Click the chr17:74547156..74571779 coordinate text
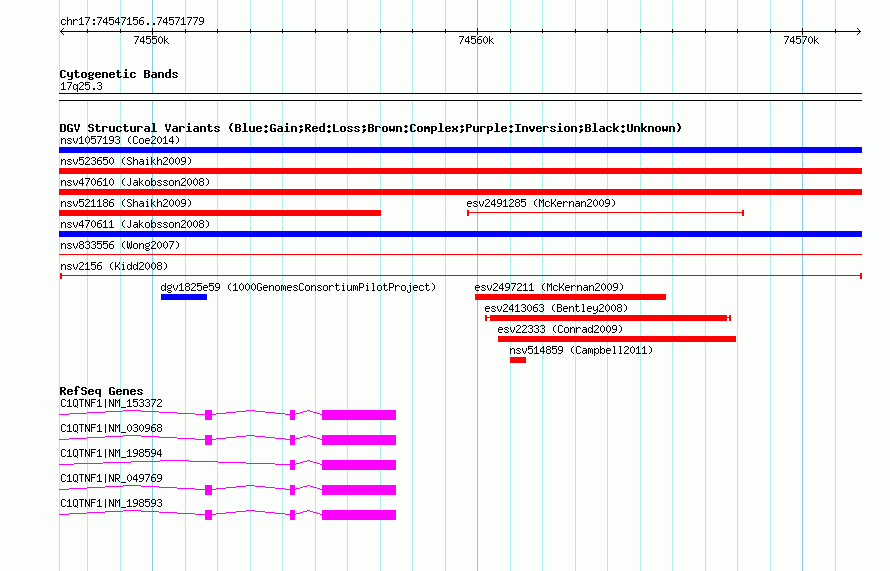 (132, 22)
